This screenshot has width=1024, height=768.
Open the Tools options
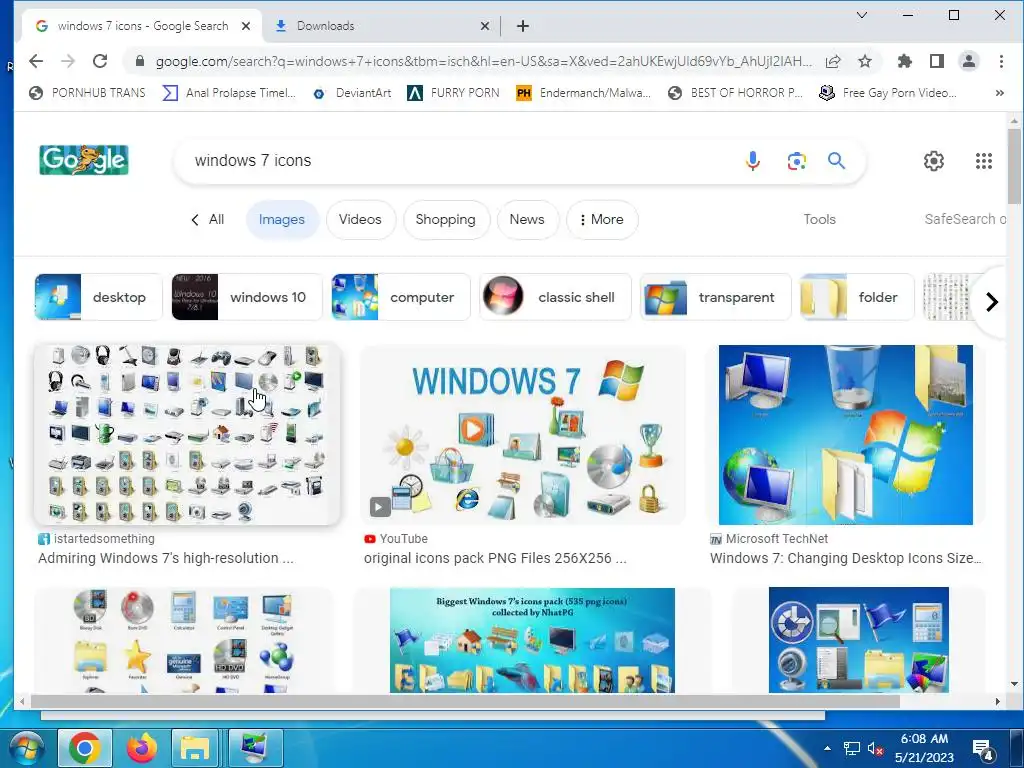pyautogui.click(x=820, y=219)
